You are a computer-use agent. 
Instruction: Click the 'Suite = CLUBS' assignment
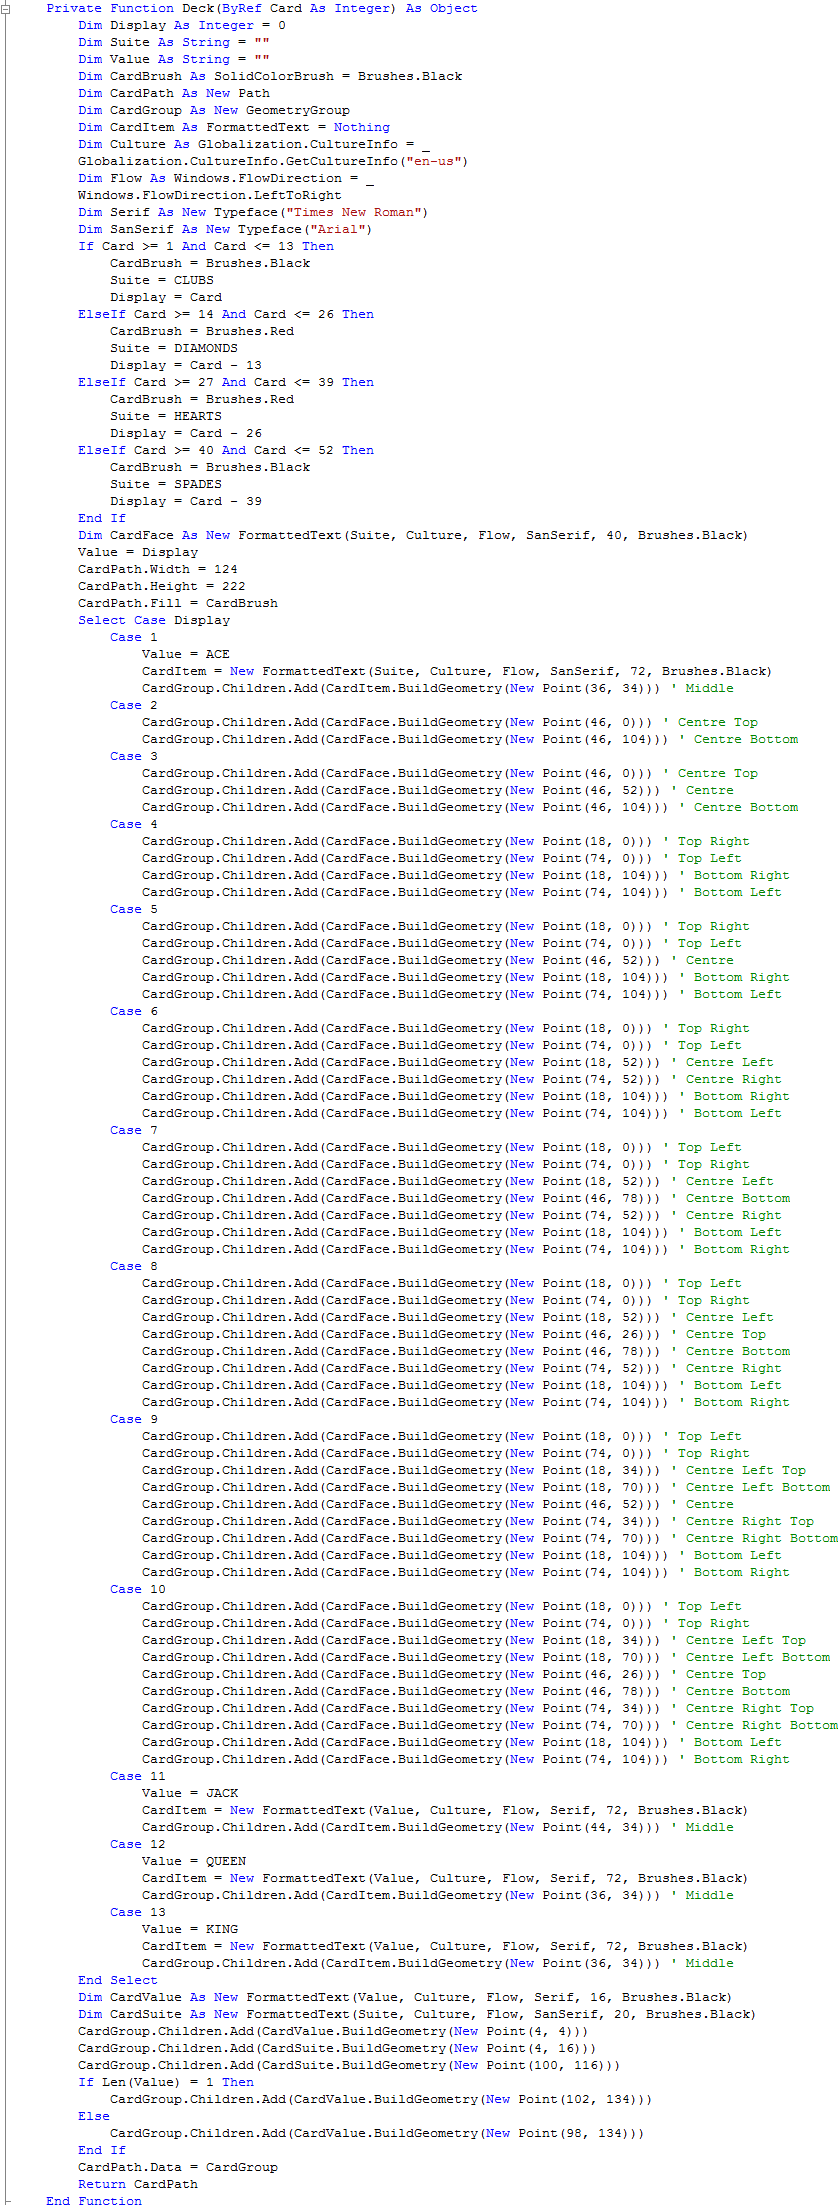pyautogui.click(x=162, y=280)
